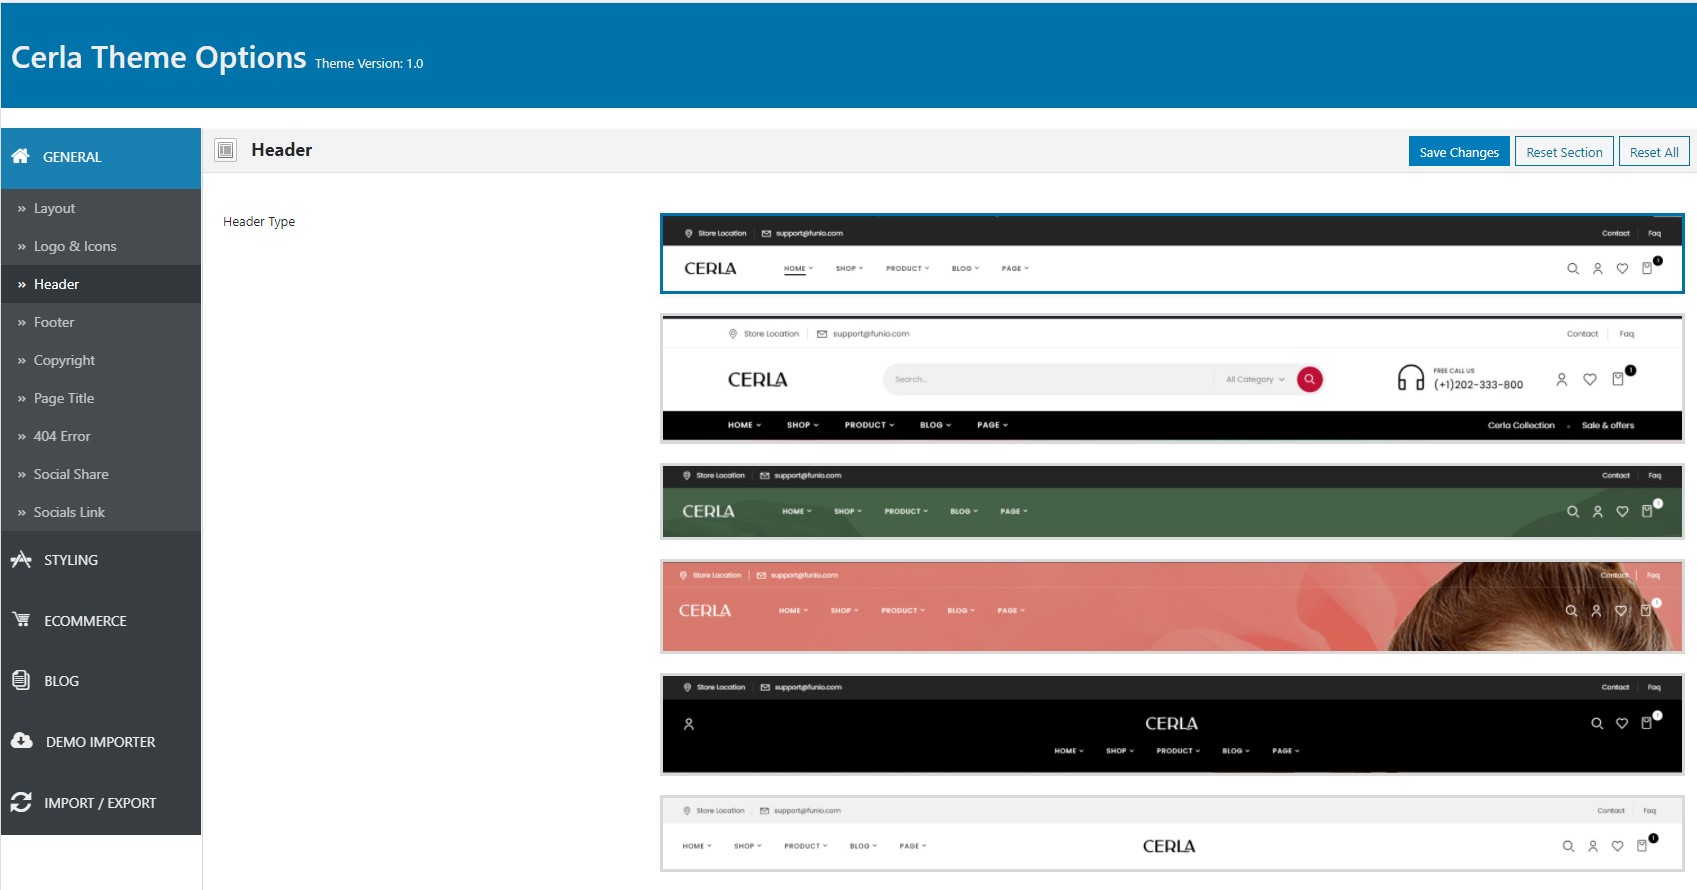Screen dimensions: 1697x890
Task: Pick the black centered-logo header layout
Action: point(1172,724)
